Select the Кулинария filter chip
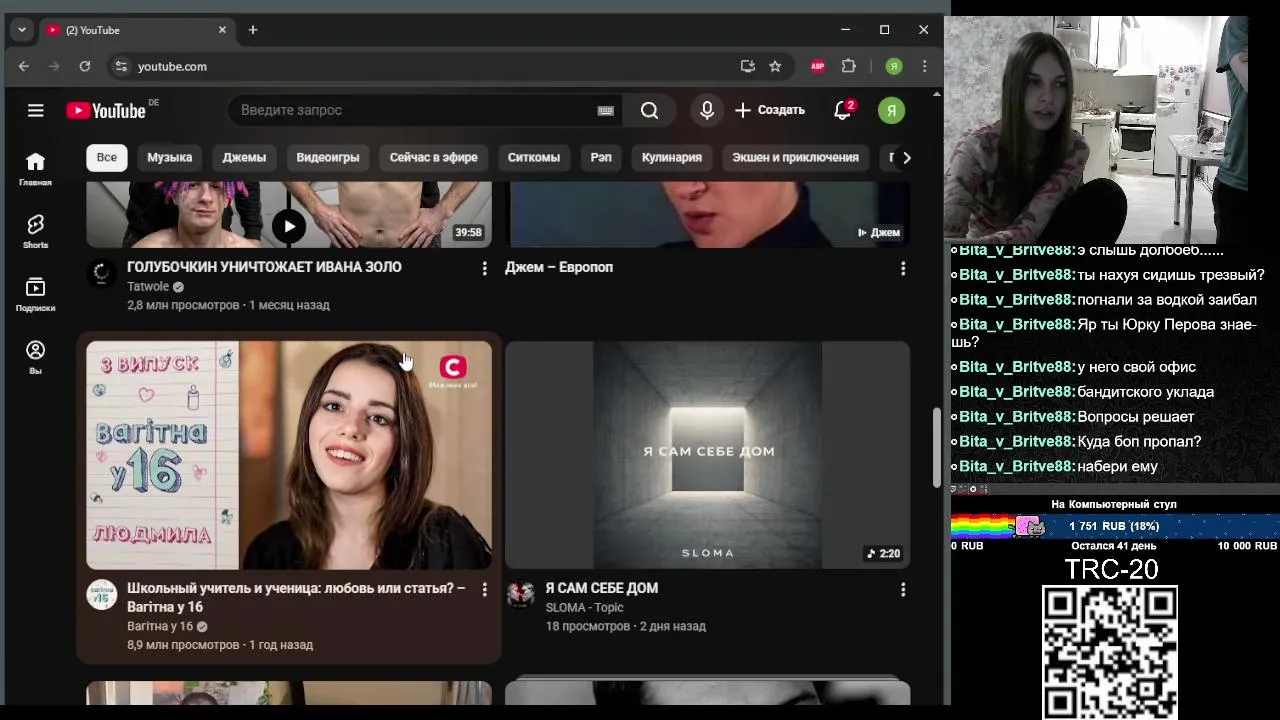 [x=672, y=157]
